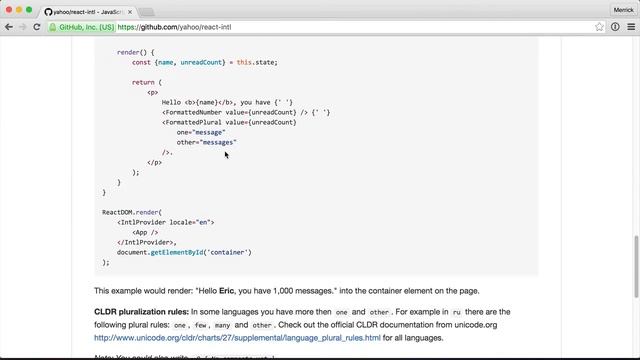640x360 pixels.
Task: Reload the page with refresh icon
Action: (36, 27)
